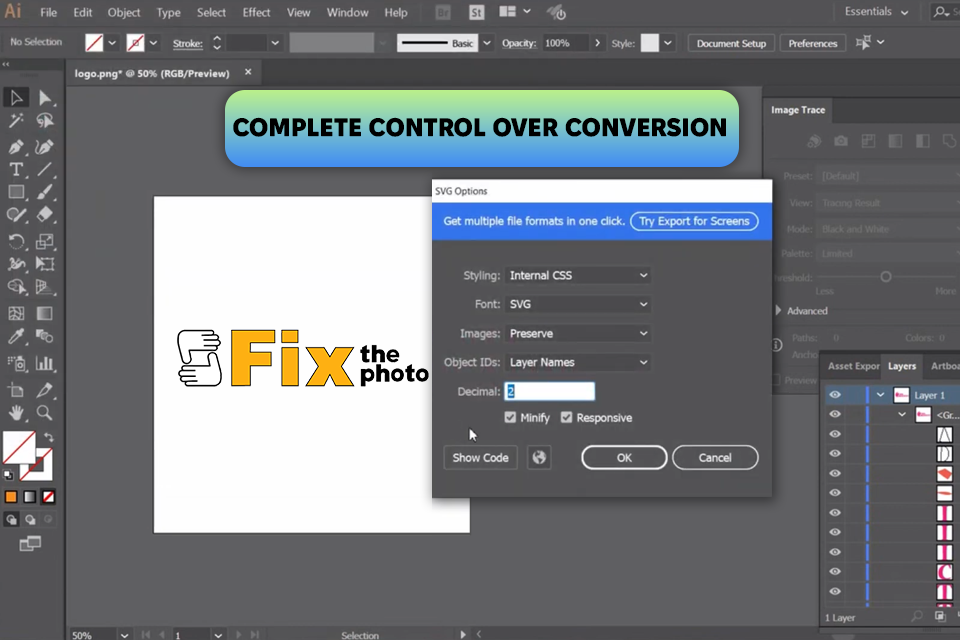Open the Styling dropdown set to Internal CSS
This screenshot has width=960, height=640.
577,276
